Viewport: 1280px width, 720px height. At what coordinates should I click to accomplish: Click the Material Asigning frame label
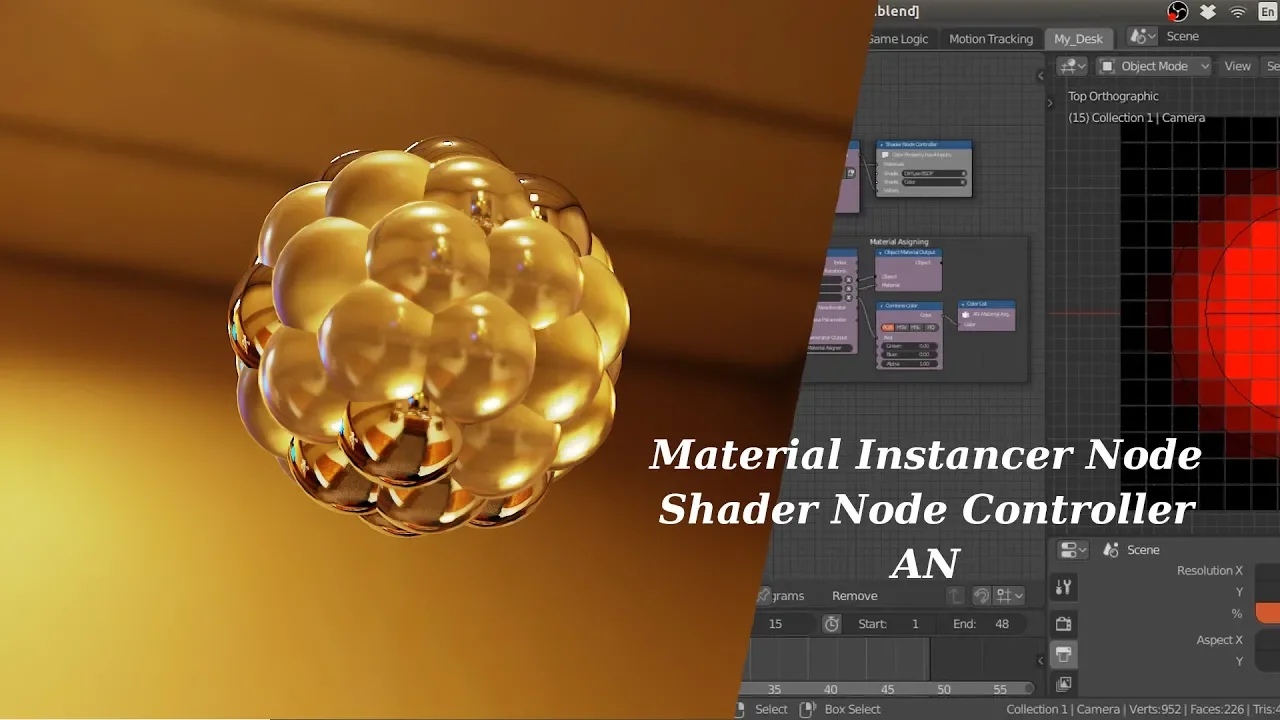[x=899, y=242]
